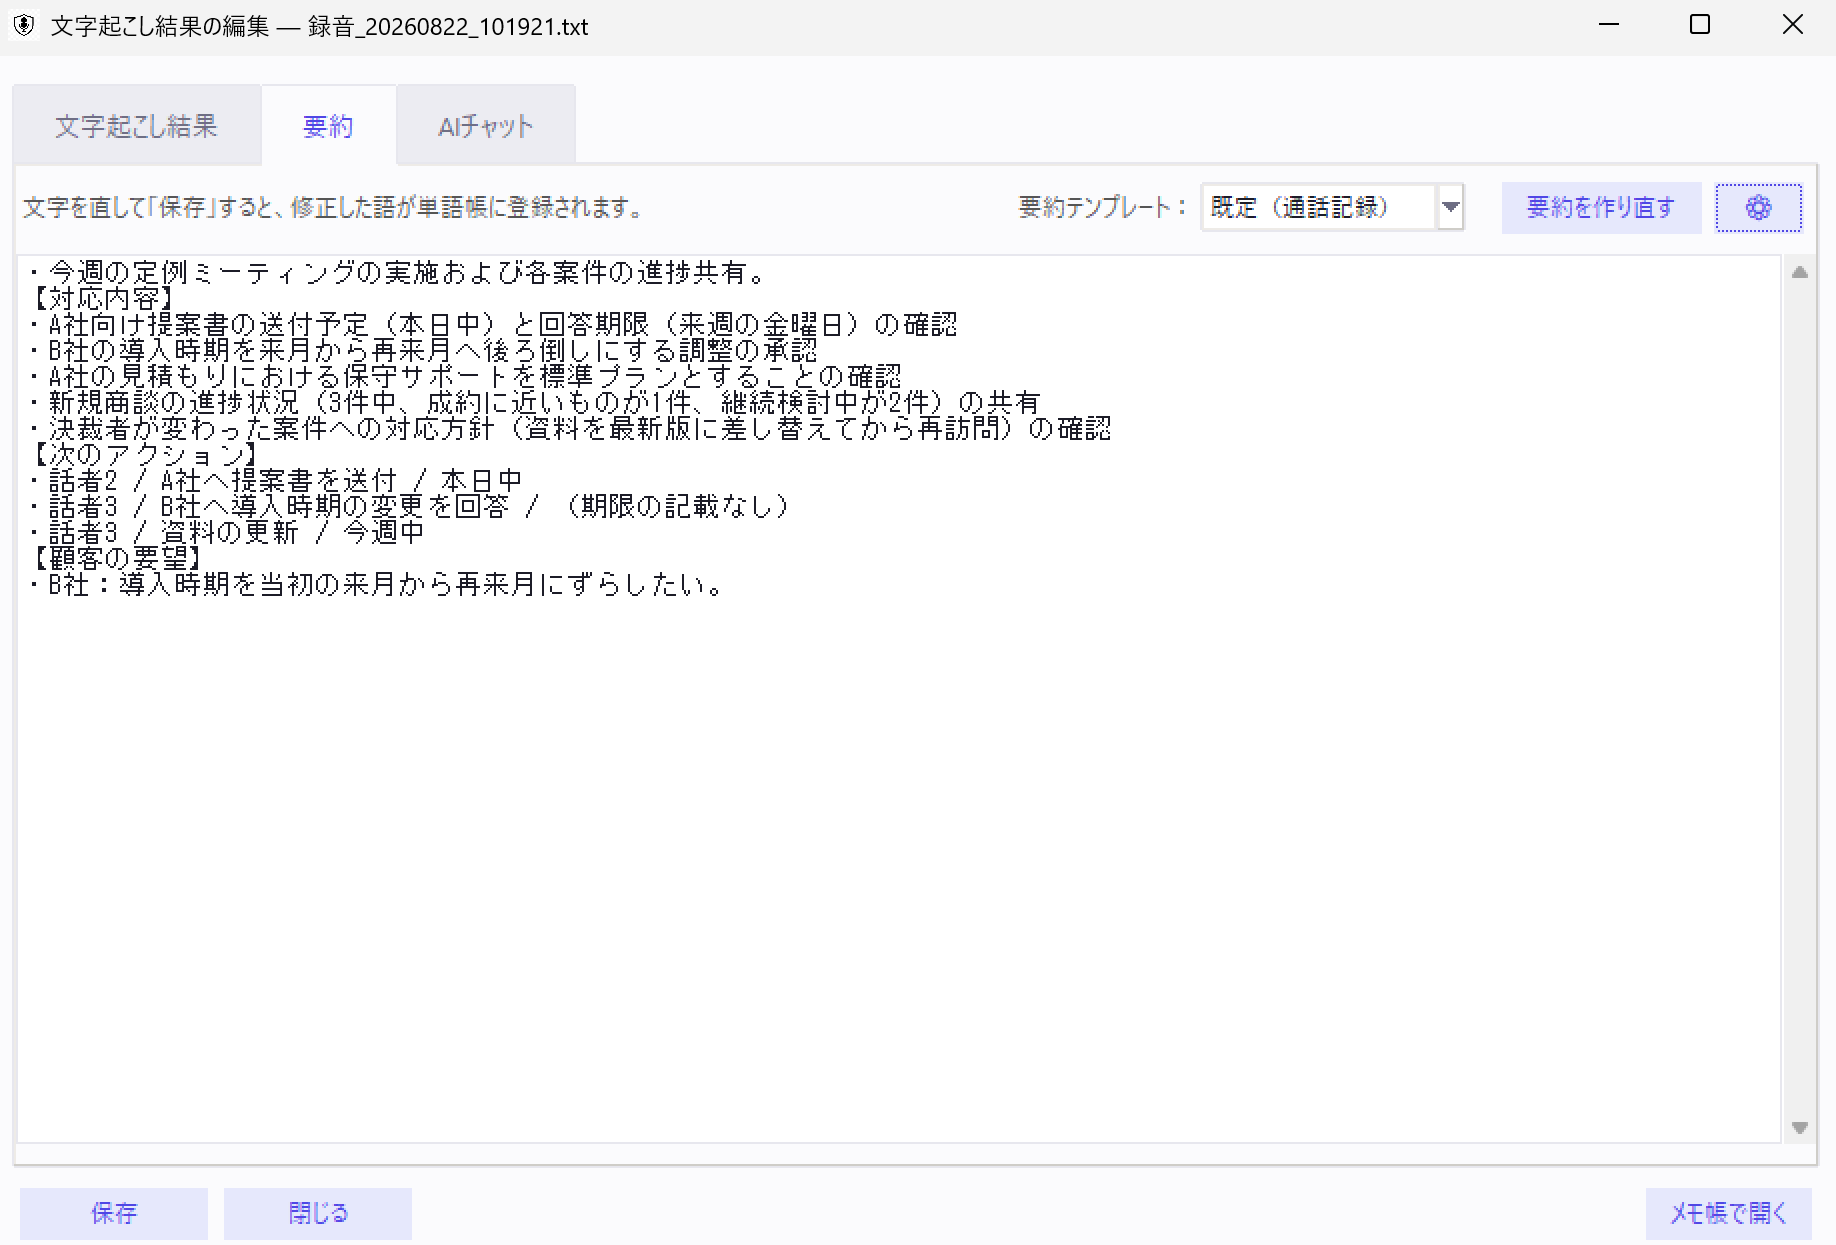Select the 要約 tab

[x=328, y=126]
